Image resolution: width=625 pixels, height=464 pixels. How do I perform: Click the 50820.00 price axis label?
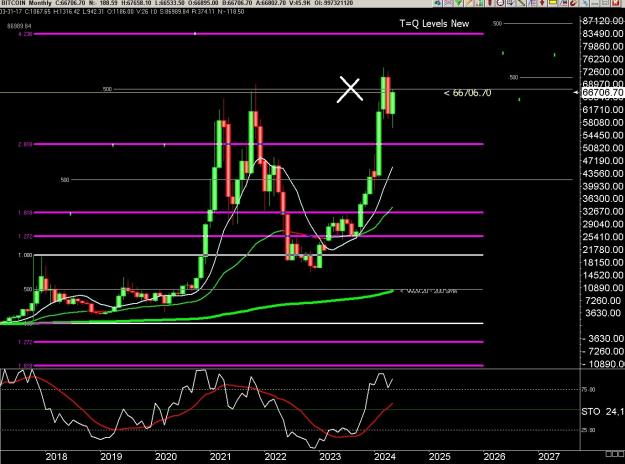(x=602, y=148)
